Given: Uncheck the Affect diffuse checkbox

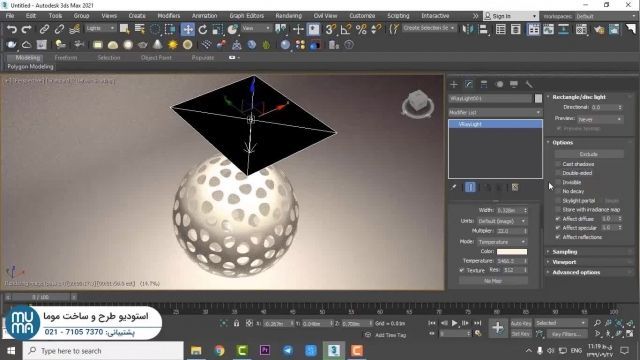Looking at the screenshot, I should (558, 219).
